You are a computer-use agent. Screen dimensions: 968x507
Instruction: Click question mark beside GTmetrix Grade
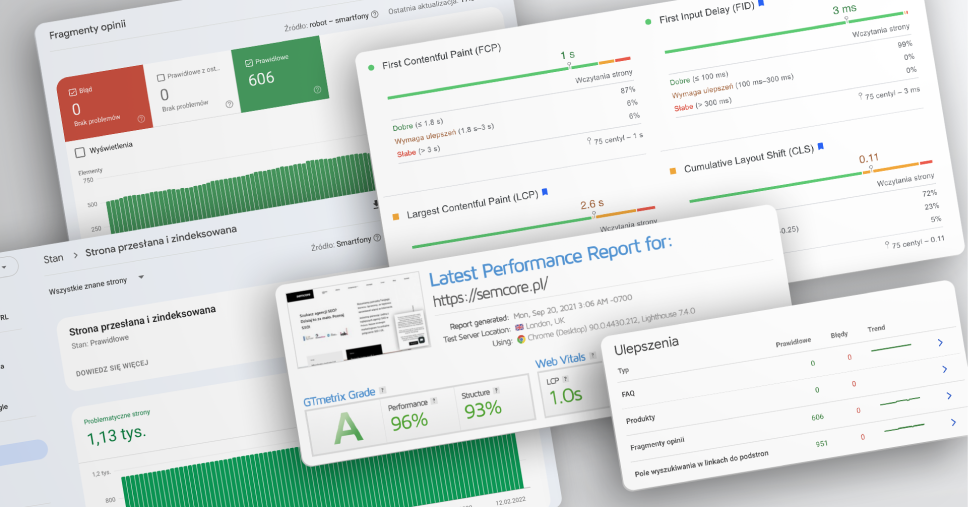pyautogui.click(x=382, y=390)
